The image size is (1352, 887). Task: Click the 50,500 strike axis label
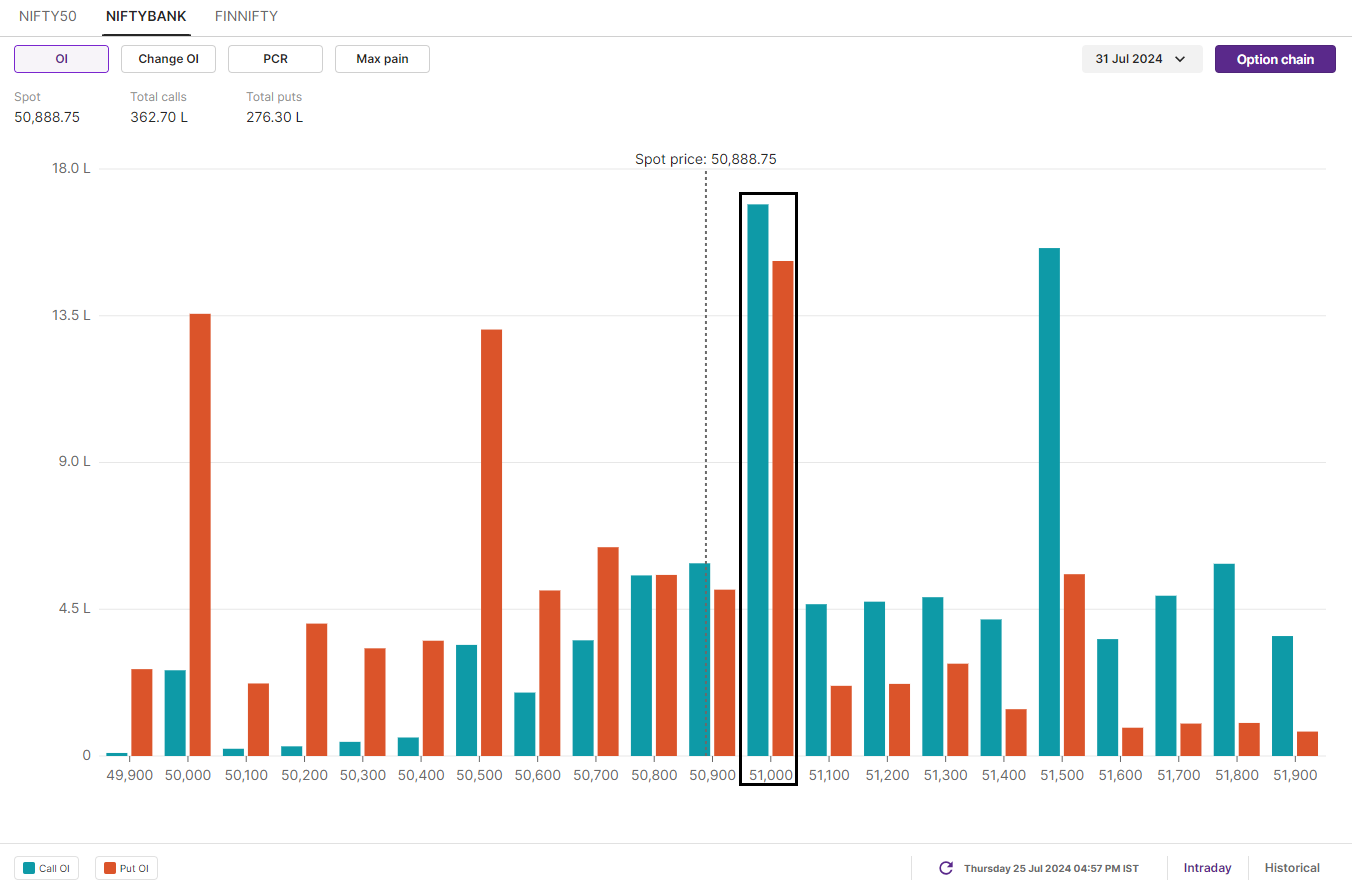coord(479,775)
